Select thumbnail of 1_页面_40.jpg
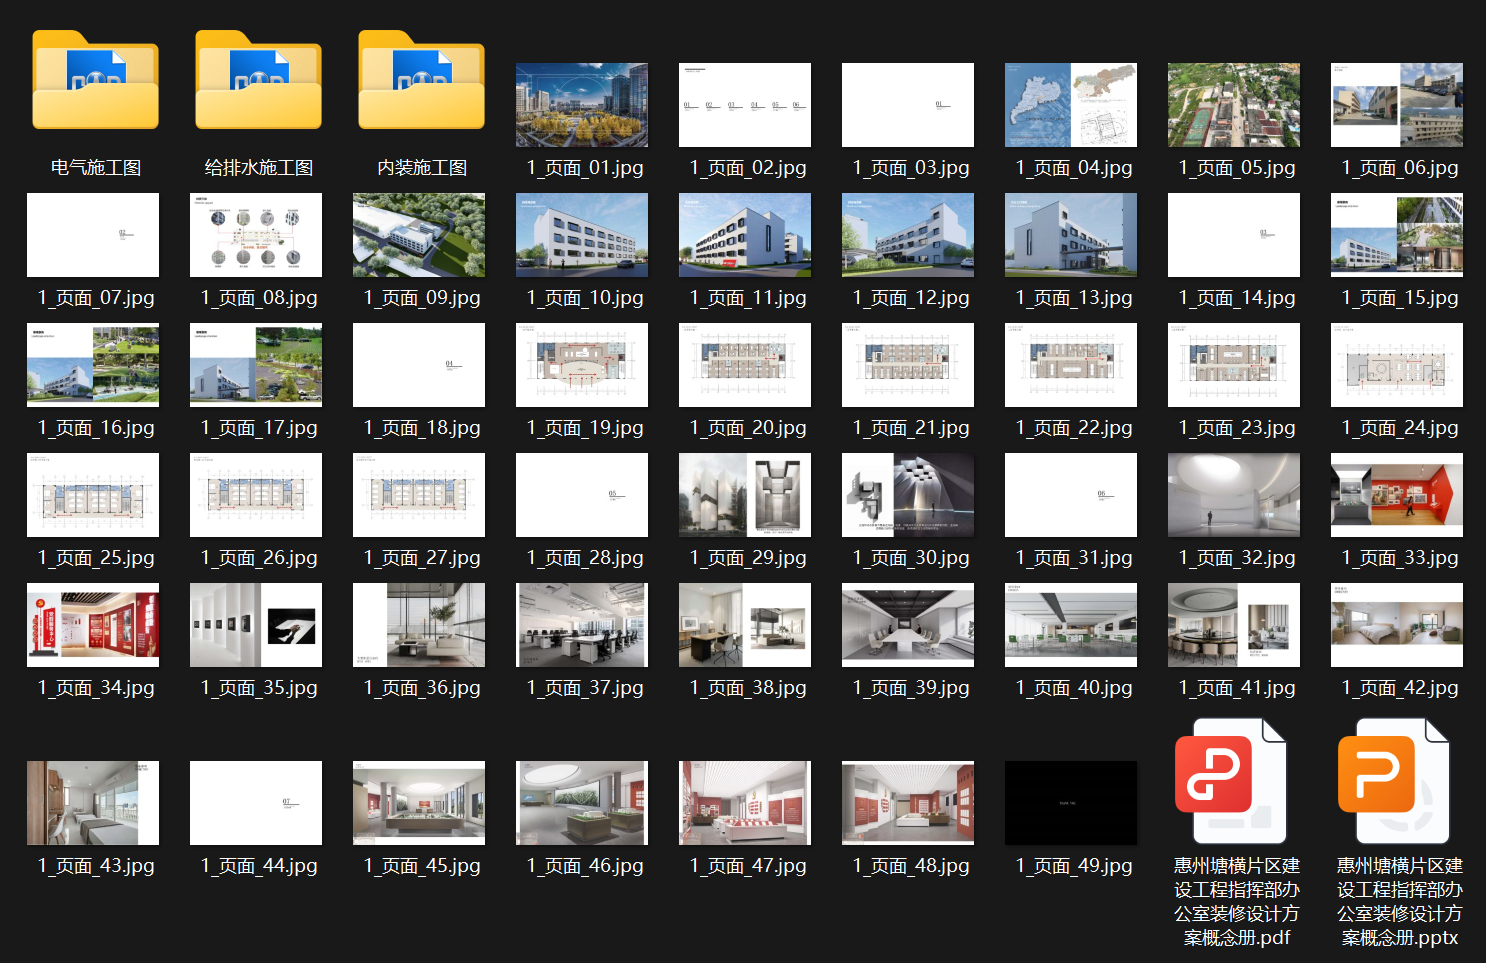 [1071, 625]
